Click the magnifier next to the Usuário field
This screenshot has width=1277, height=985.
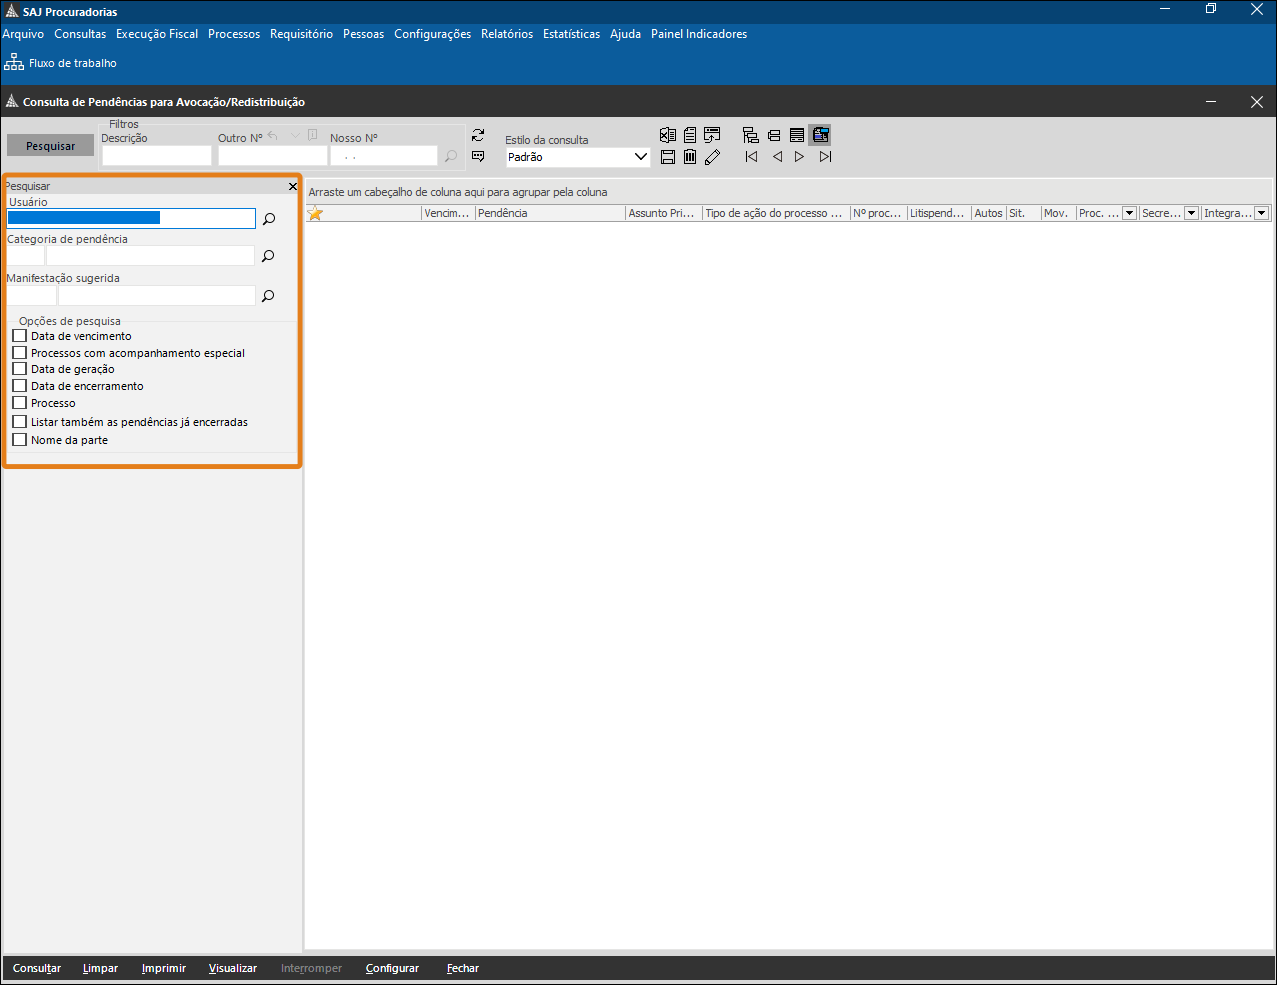(x=269, y=219)
